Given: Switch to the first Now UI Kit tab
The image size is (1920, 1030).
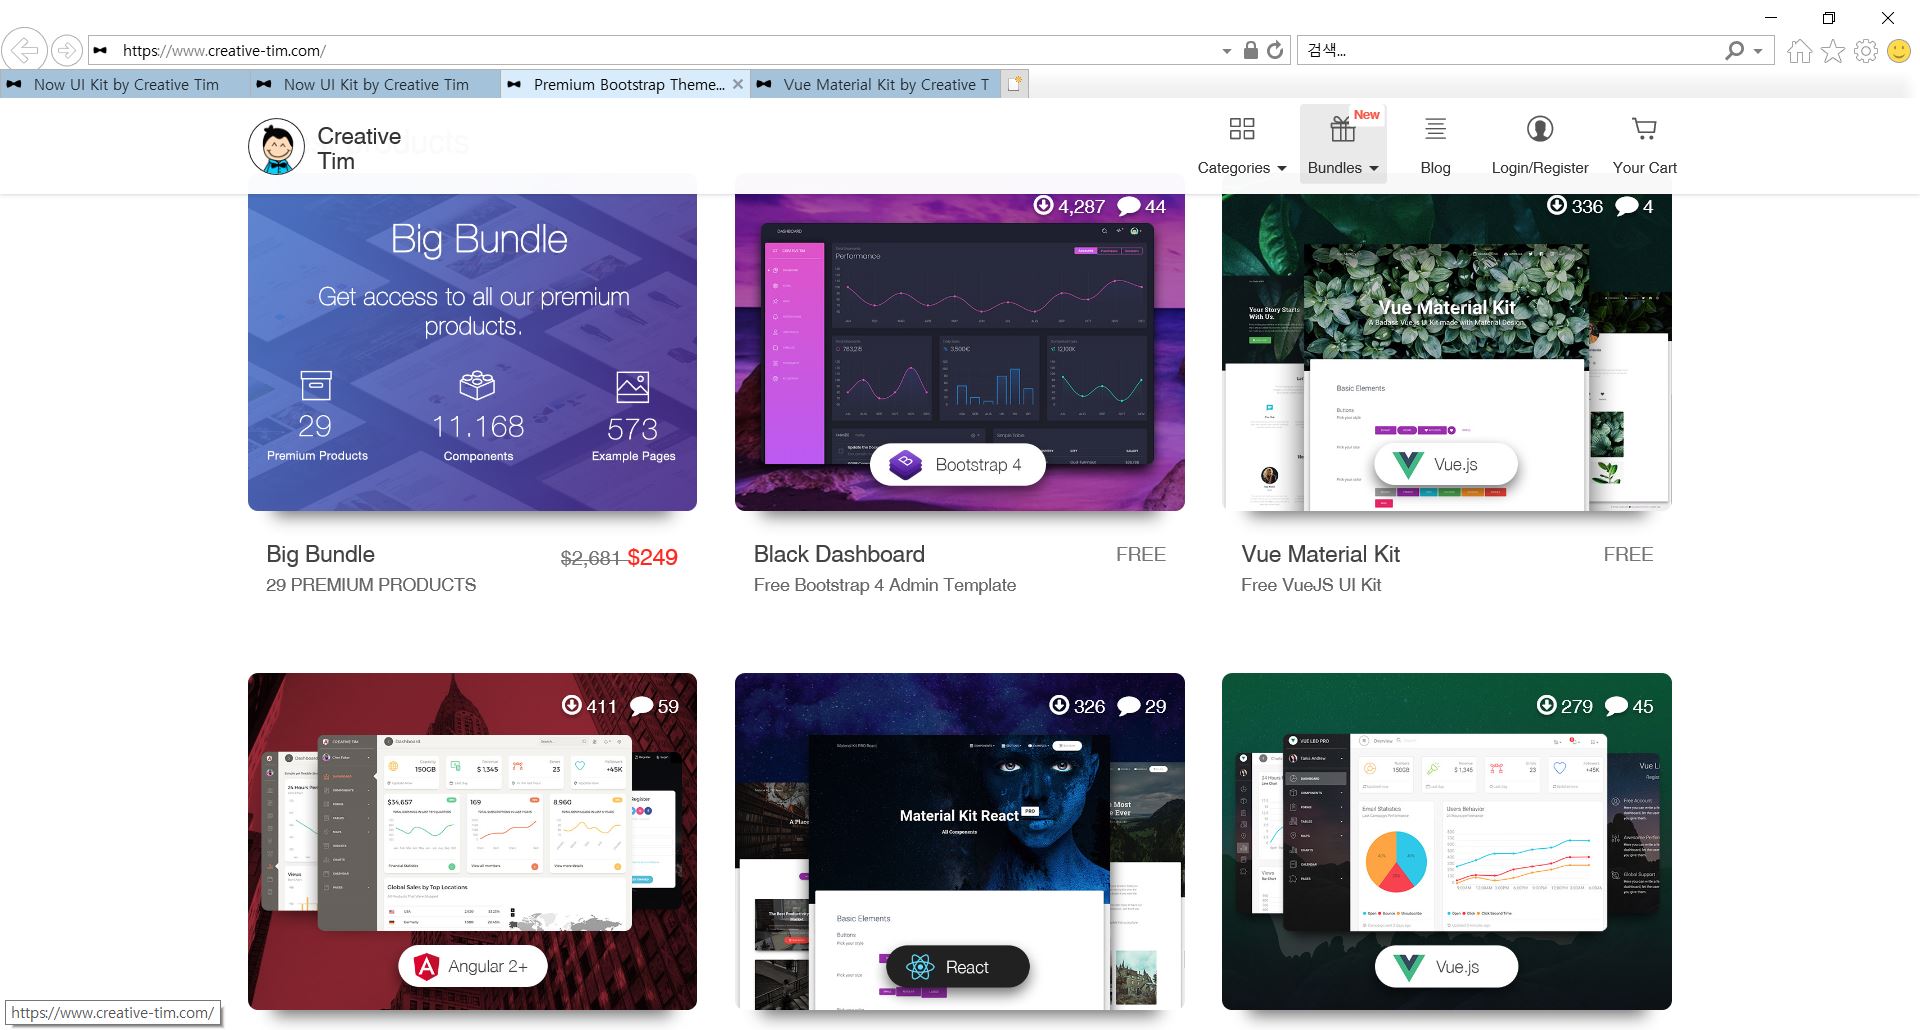Looking at the screenshot, I should pyautogui.click(x=125, y=84).
